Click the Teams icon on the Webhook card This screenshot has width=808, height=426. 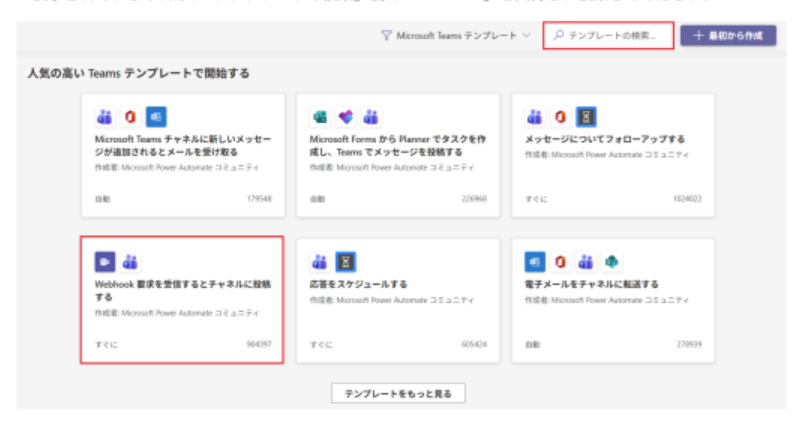pos(131,262)
